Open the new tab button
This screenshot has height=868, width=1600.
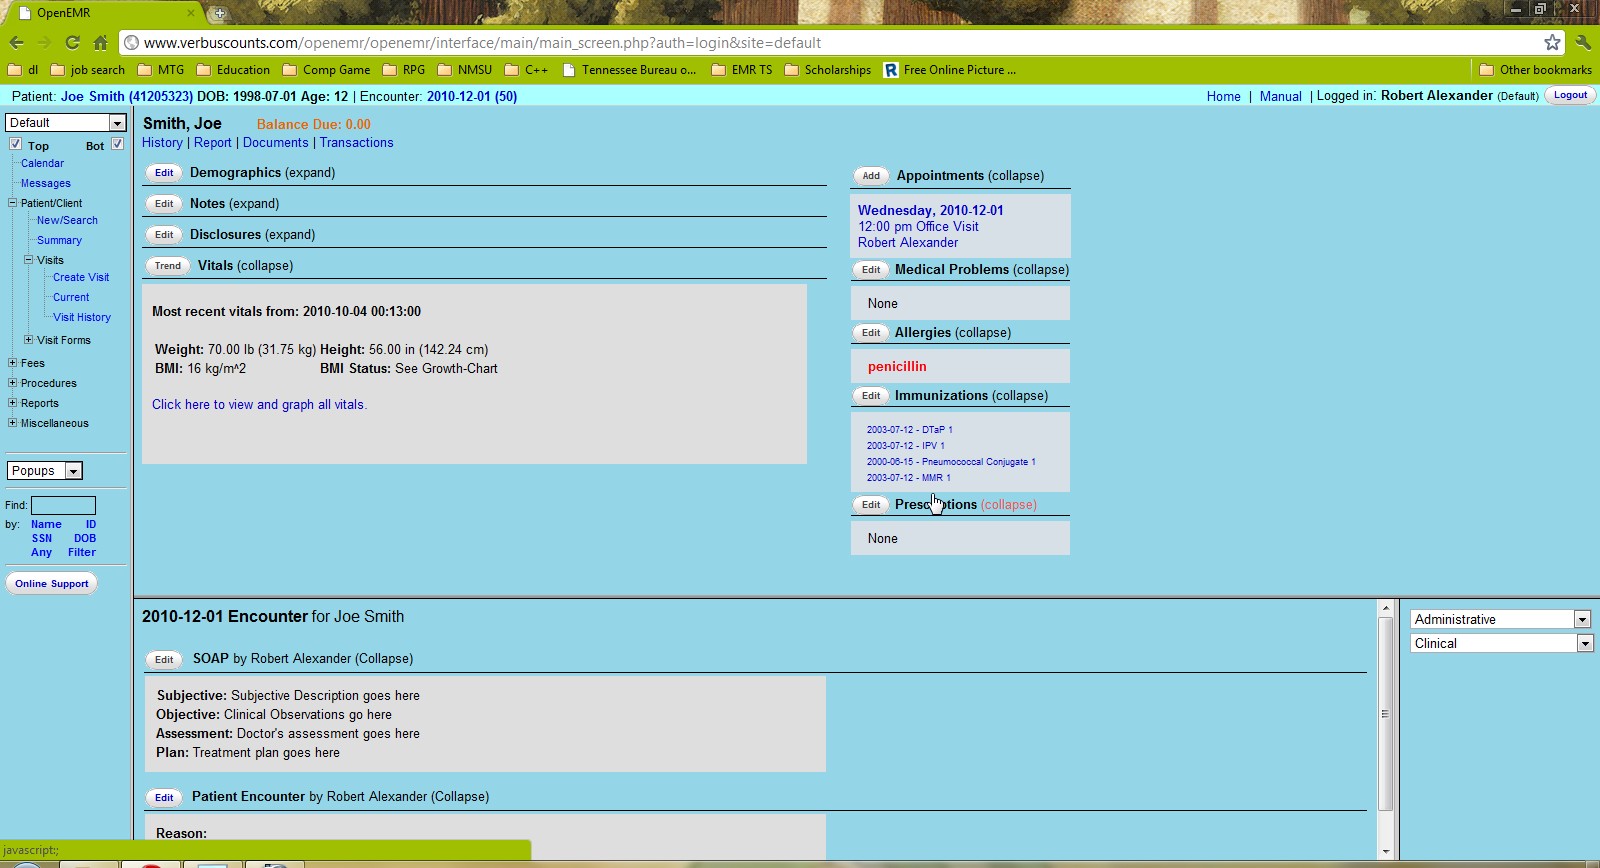(219, 13)
